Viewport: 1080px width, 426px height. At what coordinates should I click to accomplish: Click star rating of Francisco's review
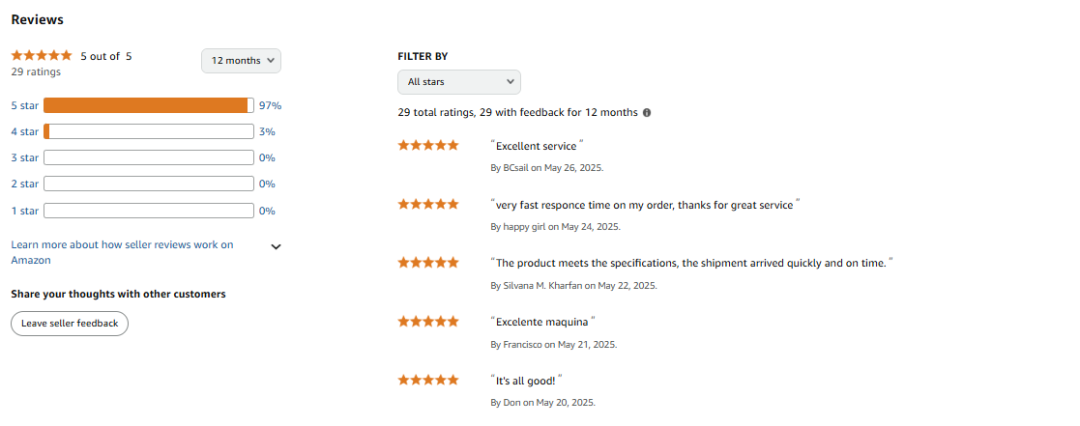click(428, 321)
